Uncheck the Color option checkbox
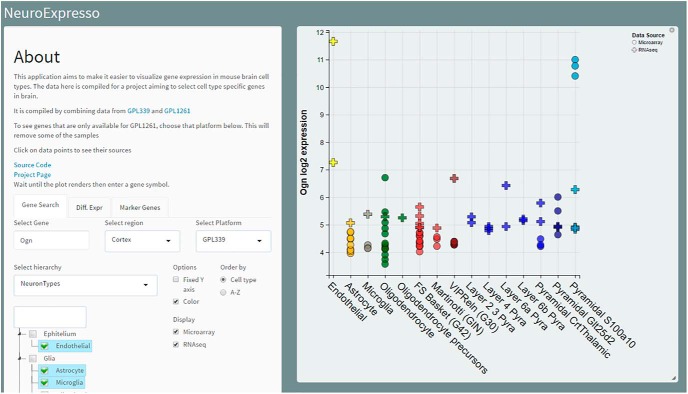This screenshot has width=688, height=394. tap(176, 301)
